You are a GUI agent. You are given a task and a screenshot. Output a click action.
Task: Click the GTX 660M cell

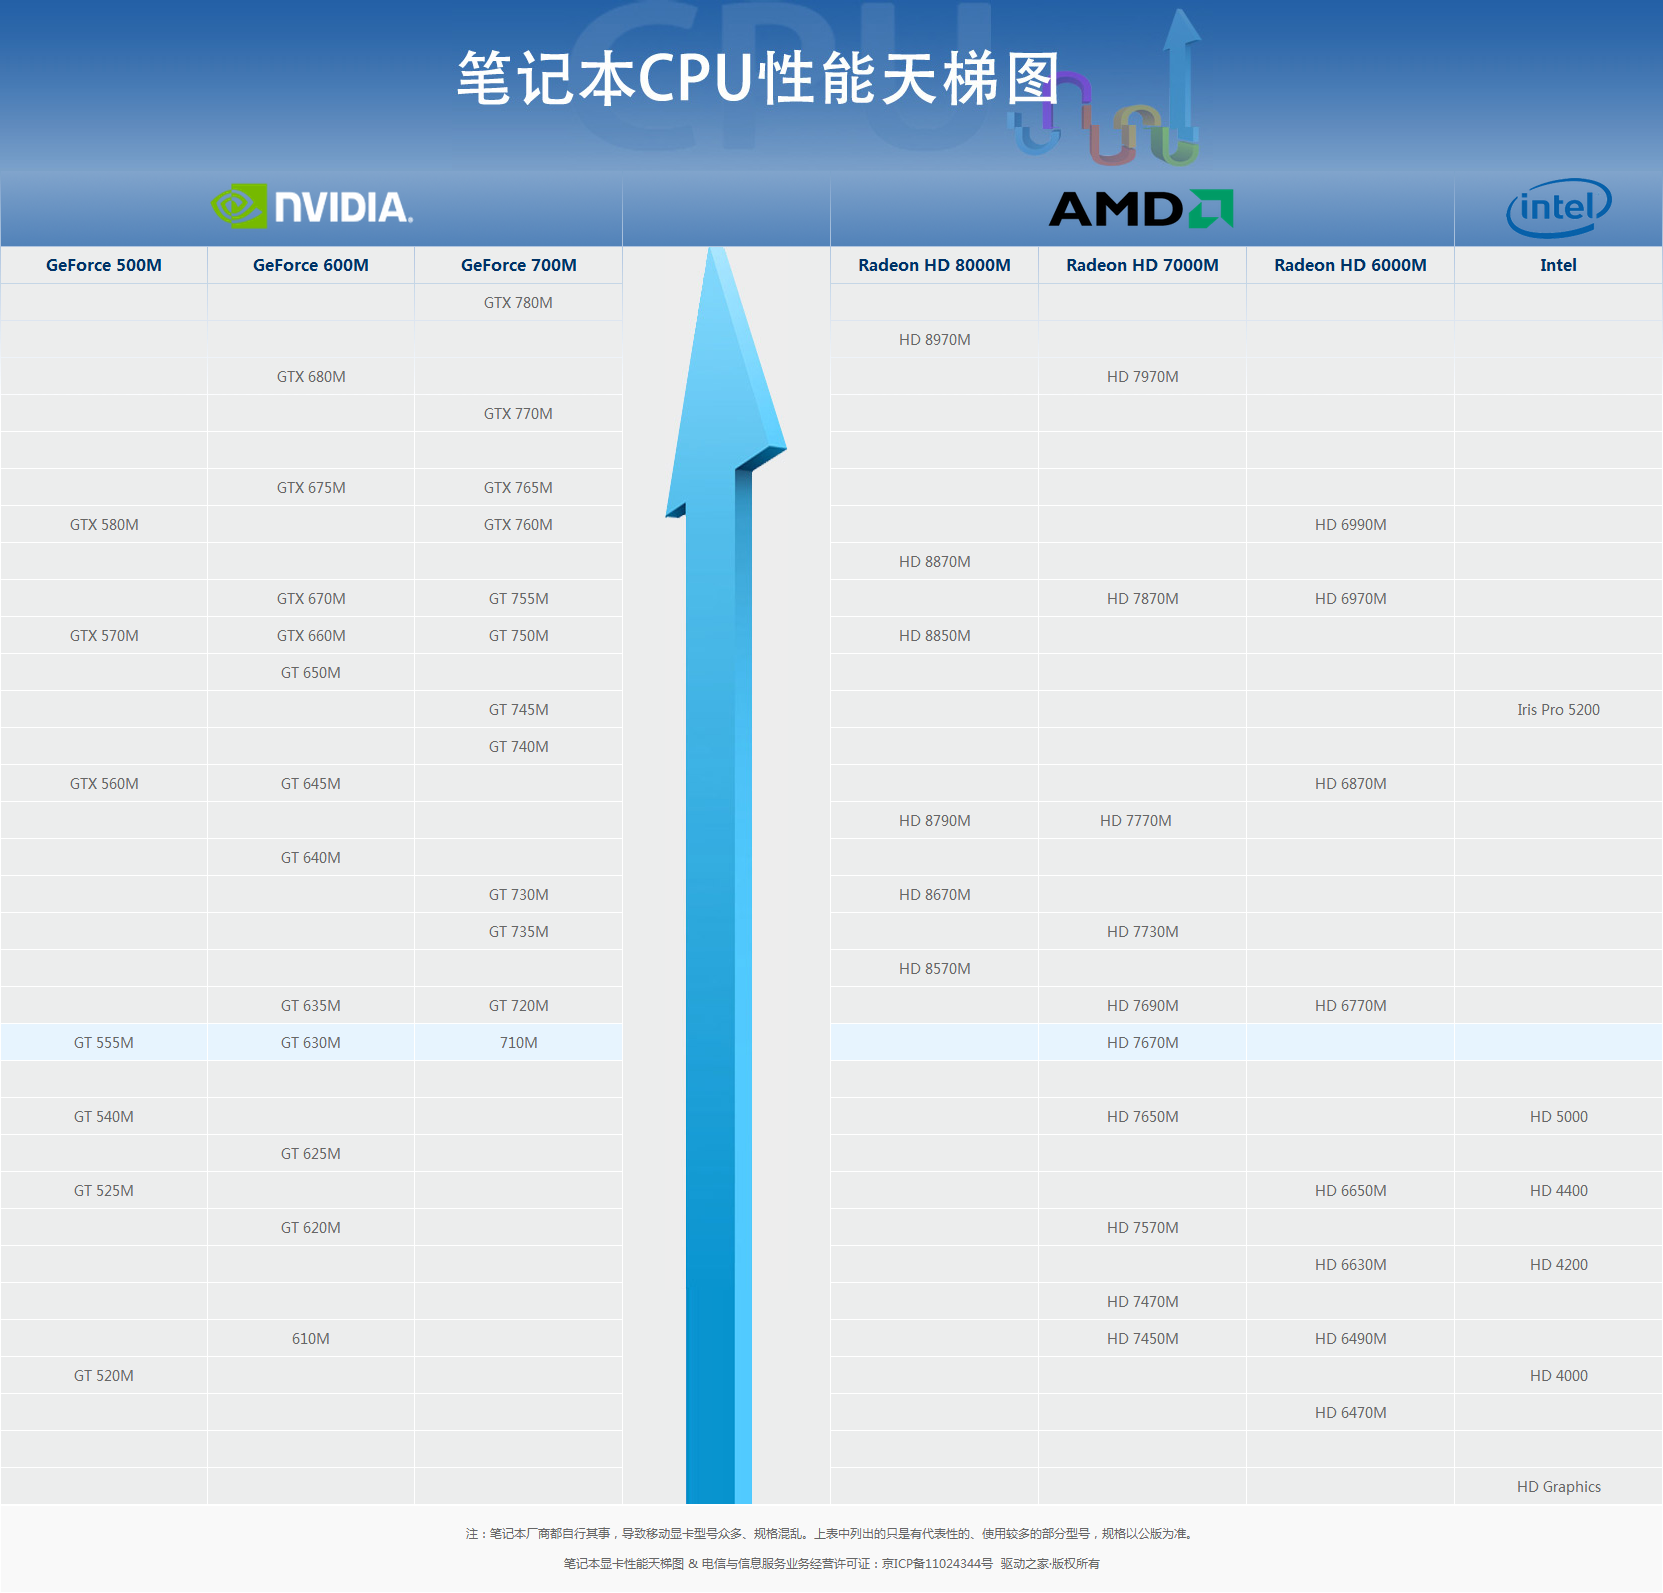pyautogui.click(x=311, y=636)
